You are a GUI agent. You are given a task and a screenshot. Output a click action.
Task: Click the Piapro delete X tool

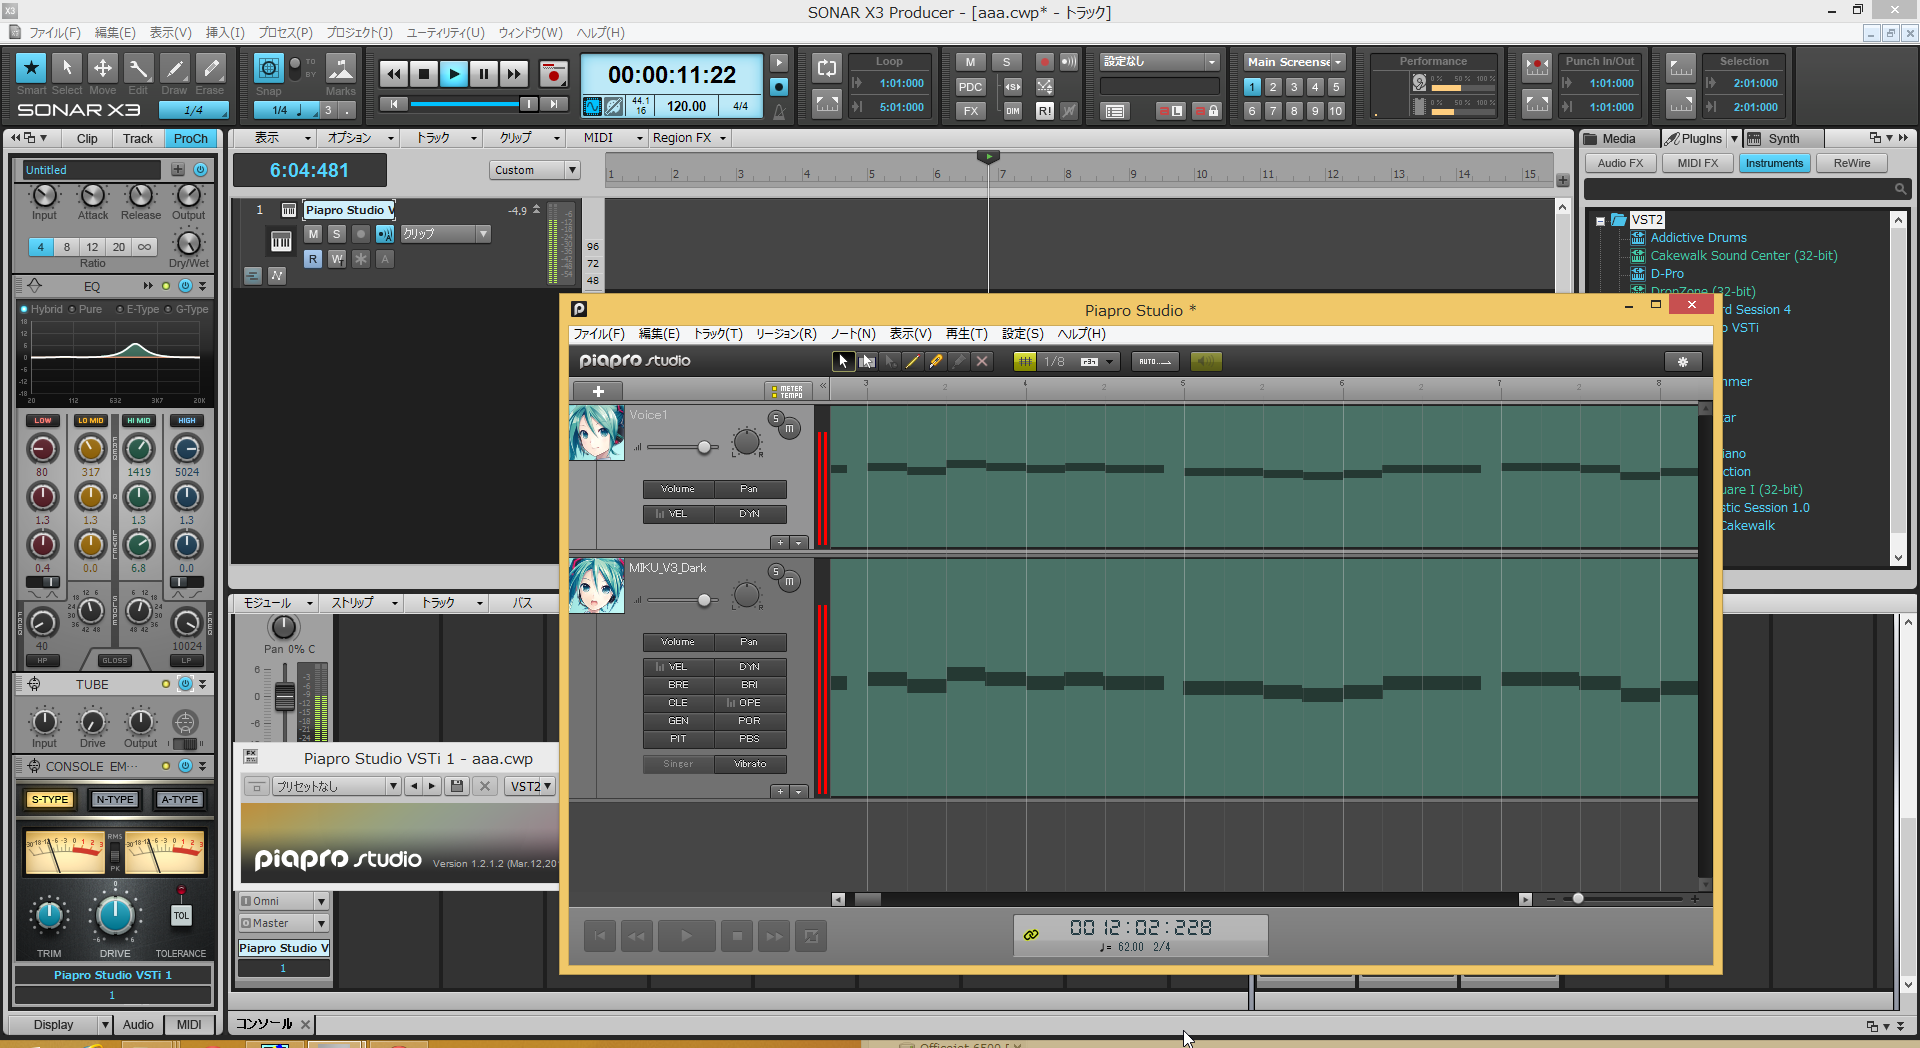[x=982, y=361]
